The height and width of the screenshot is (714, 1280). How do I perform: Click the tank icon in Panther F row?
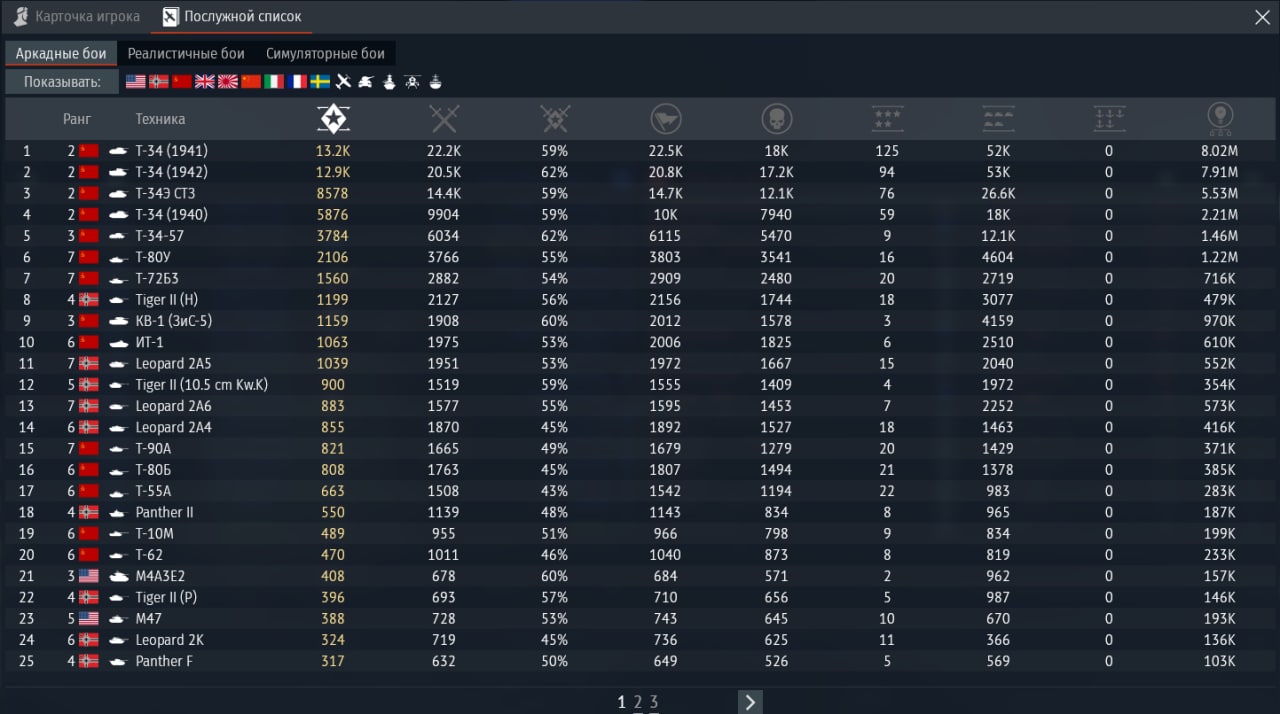tap(118, 661)
